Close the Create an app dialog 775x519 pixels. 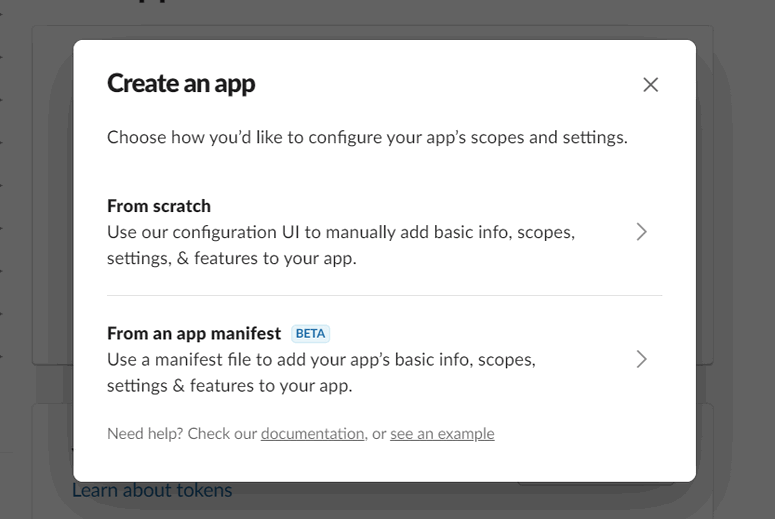[650, 85]
